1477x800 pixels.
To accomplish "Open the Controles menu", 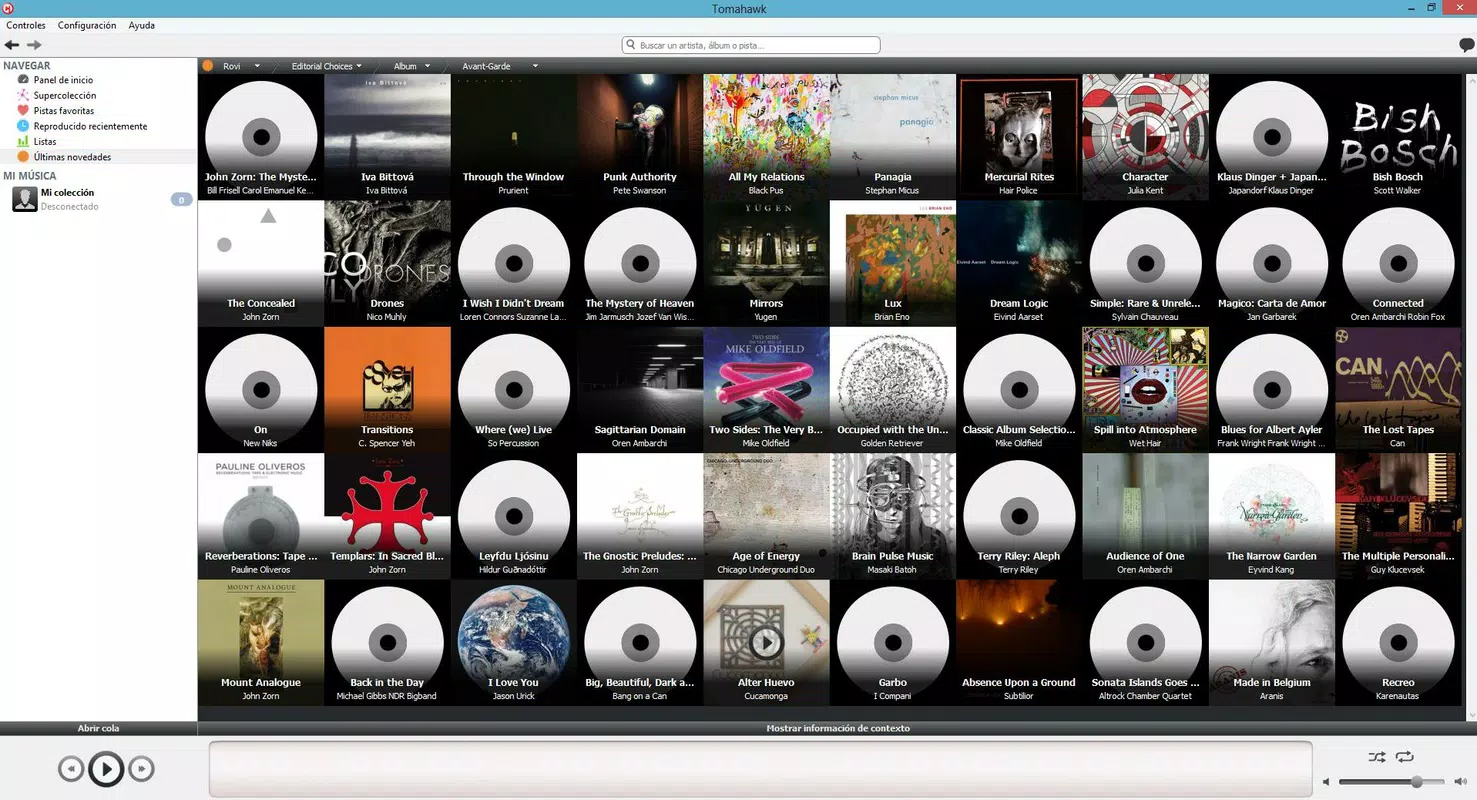I will click(x=26, y=25).
